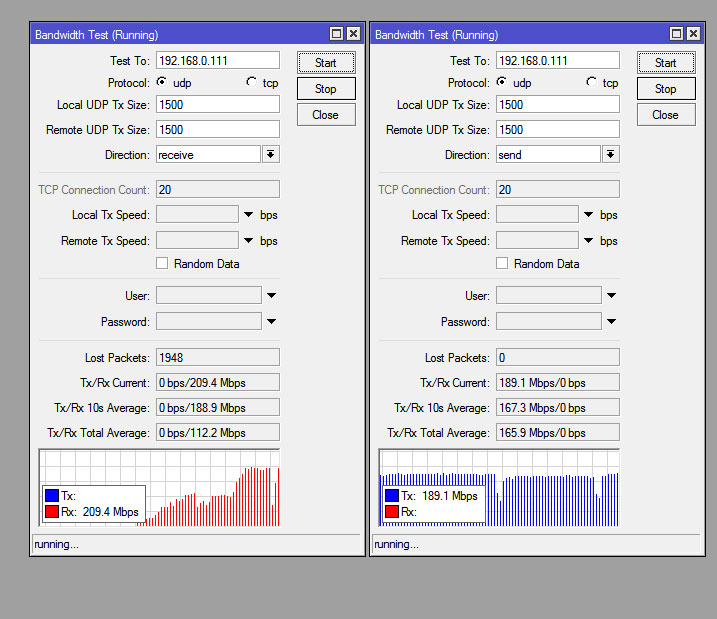Select udp protocol in left window
717x619 pixels.
(161, 82)
